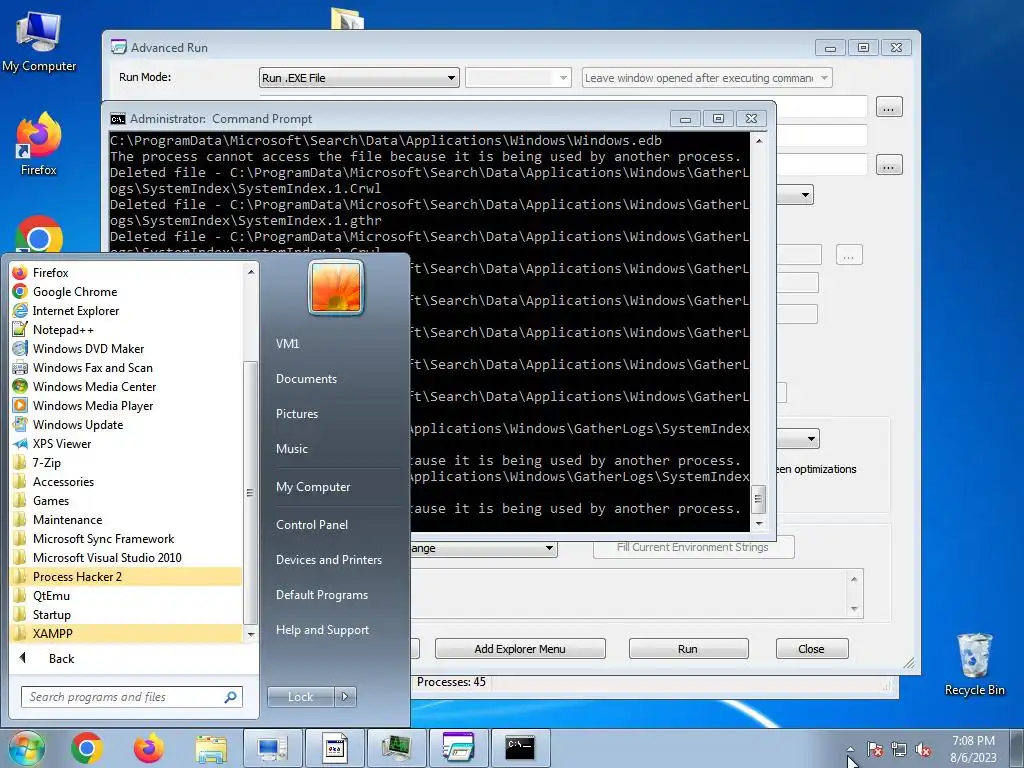Expand the Process Hacker 2 folder

click(x=126, y=576)
